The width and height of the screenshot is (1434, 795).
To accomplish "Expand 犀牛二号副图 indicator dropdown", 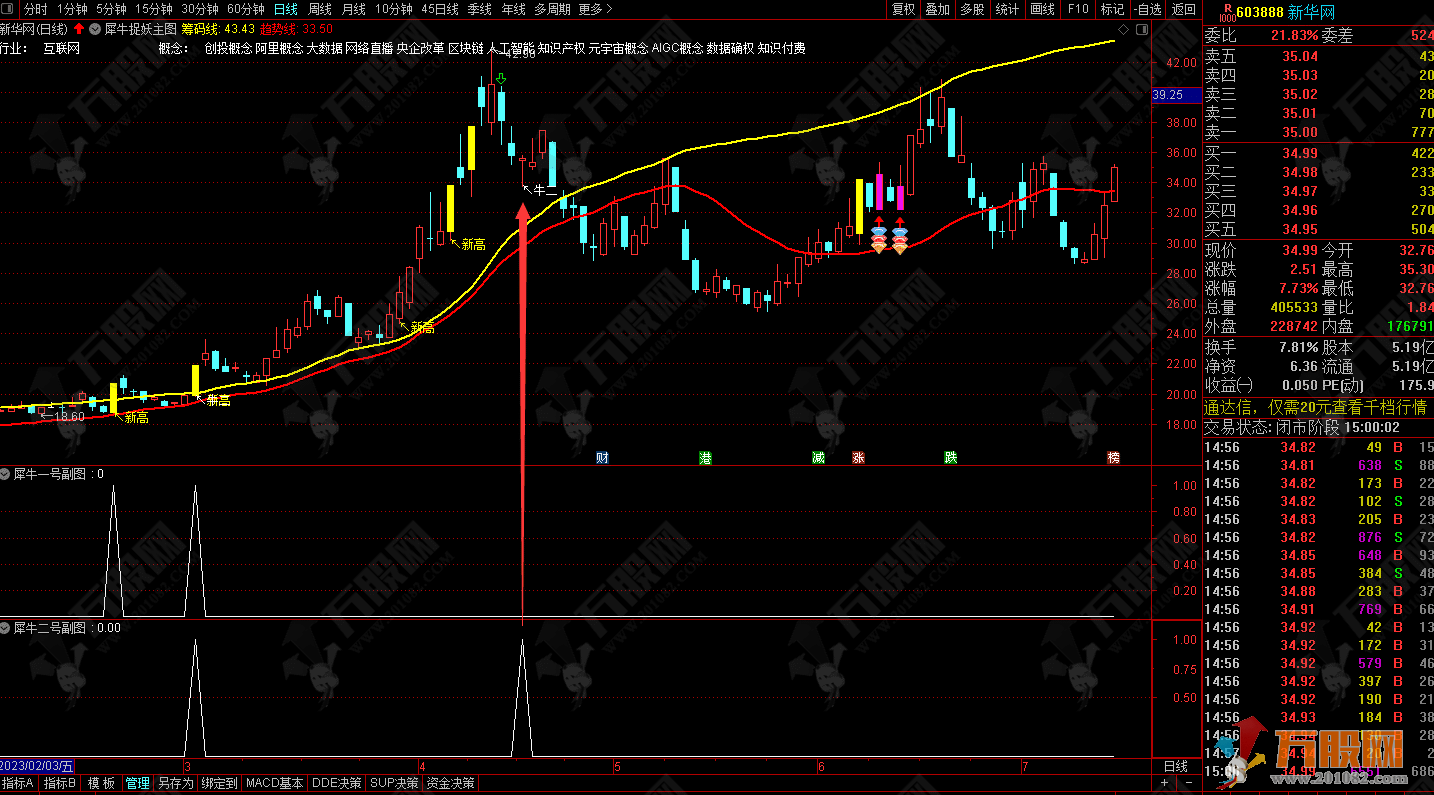I will (6, 628).
